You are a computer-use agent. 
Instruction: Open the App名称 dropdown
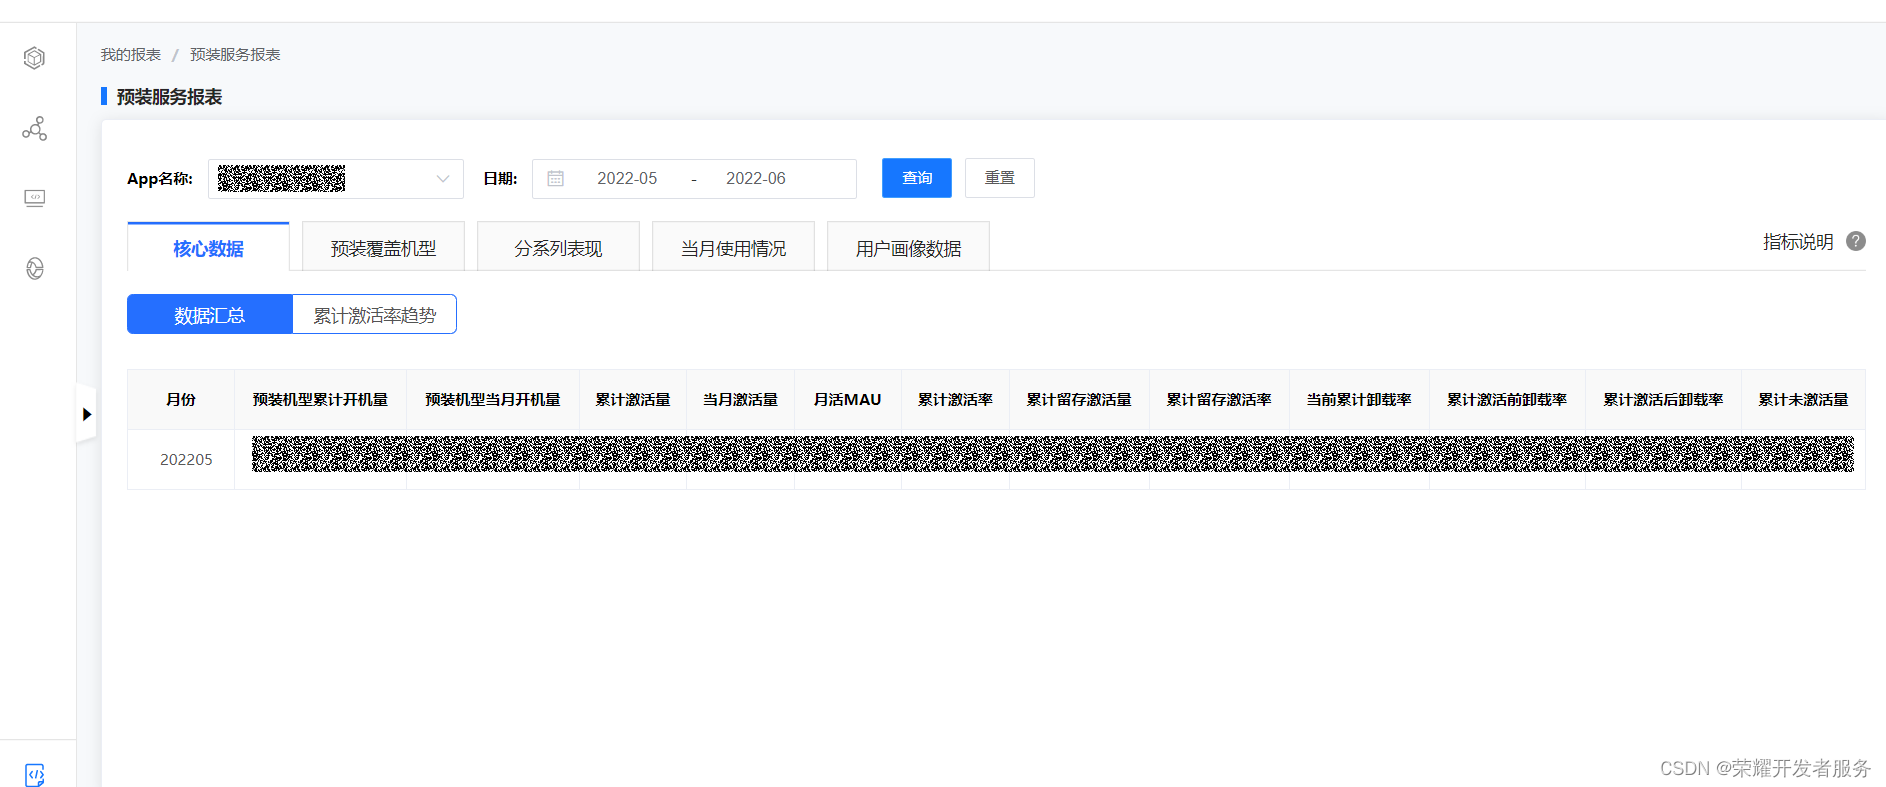[336, 179]
